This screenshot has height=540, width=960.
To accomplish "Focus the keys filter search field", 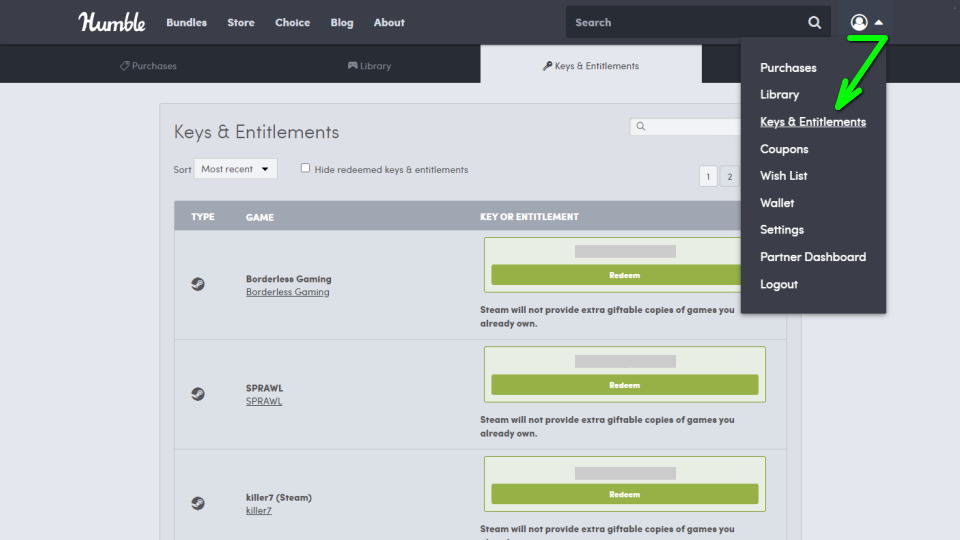I will [x=686, y=126].
